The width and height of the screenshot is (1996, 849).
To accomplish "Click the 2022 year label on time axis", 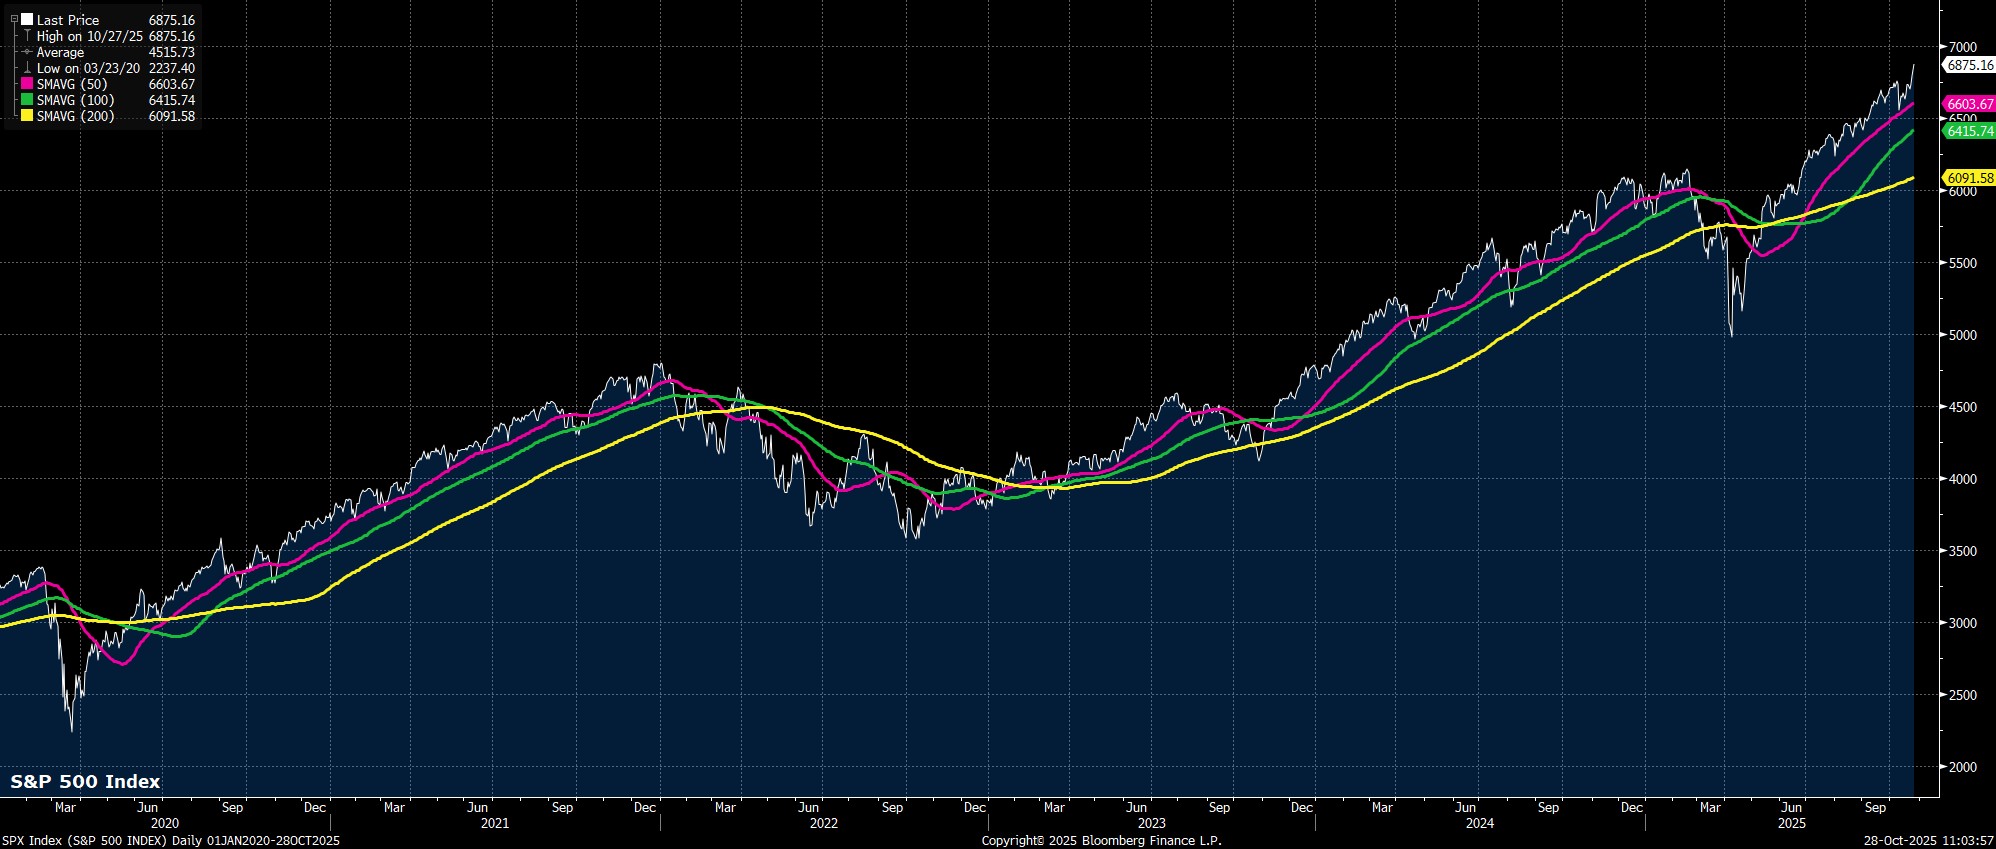I will pos(823,823).
